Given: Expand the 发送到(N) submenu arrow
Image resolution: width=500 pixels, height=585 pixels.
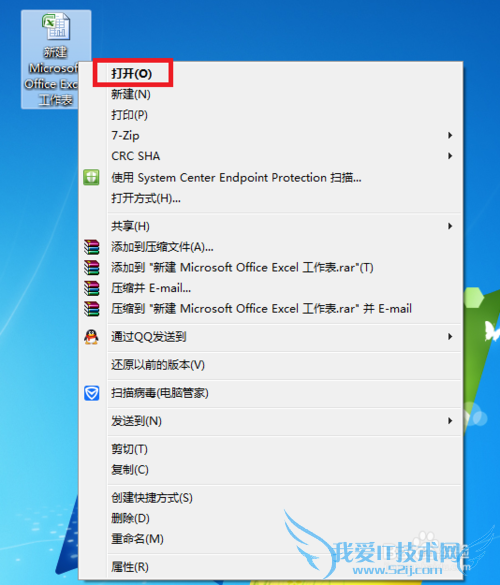Looking at the screenshot, I should [x=450, y=421].
